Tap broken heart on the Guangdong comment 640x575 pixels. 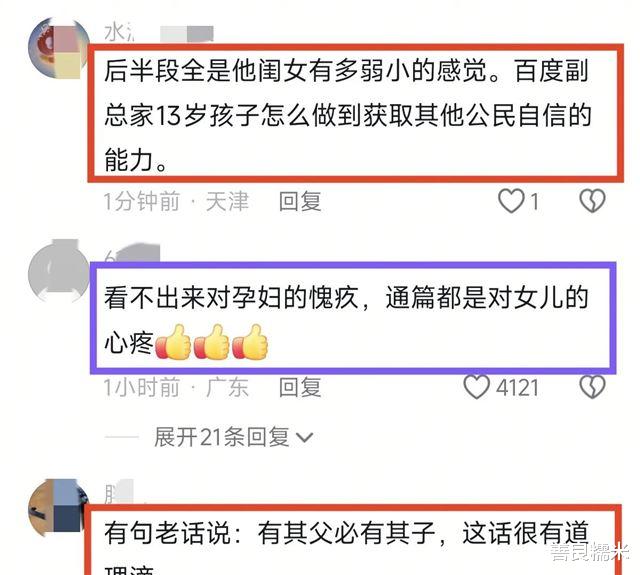tap(592, 387)
